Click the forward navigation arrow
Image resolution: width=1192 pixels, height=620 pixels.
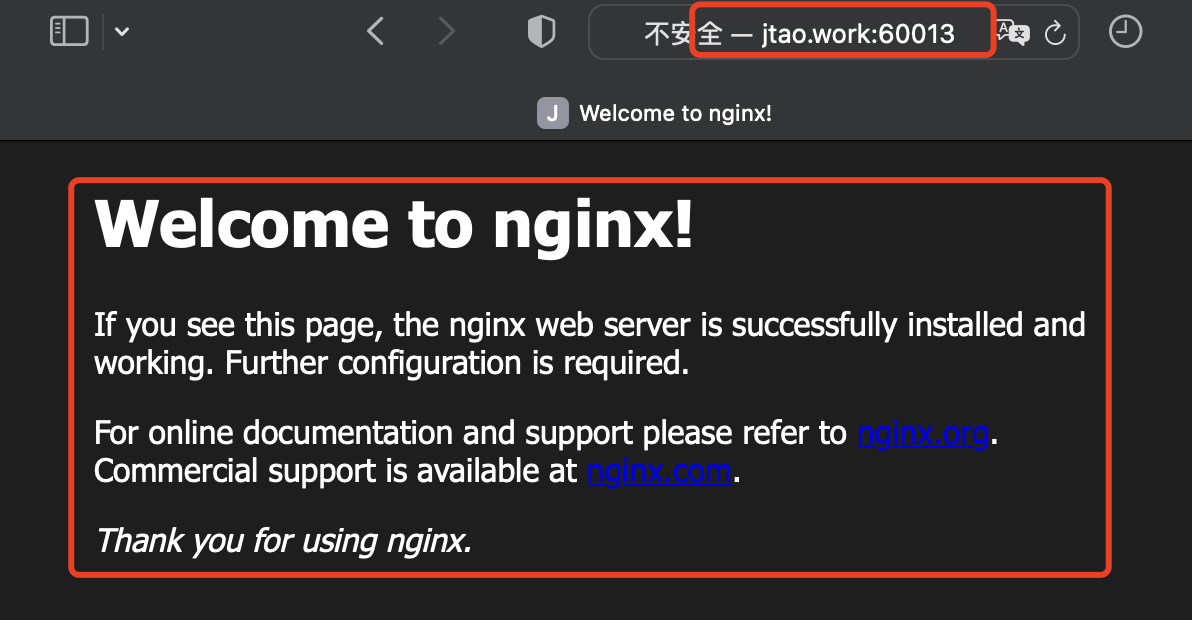point(446,32)
